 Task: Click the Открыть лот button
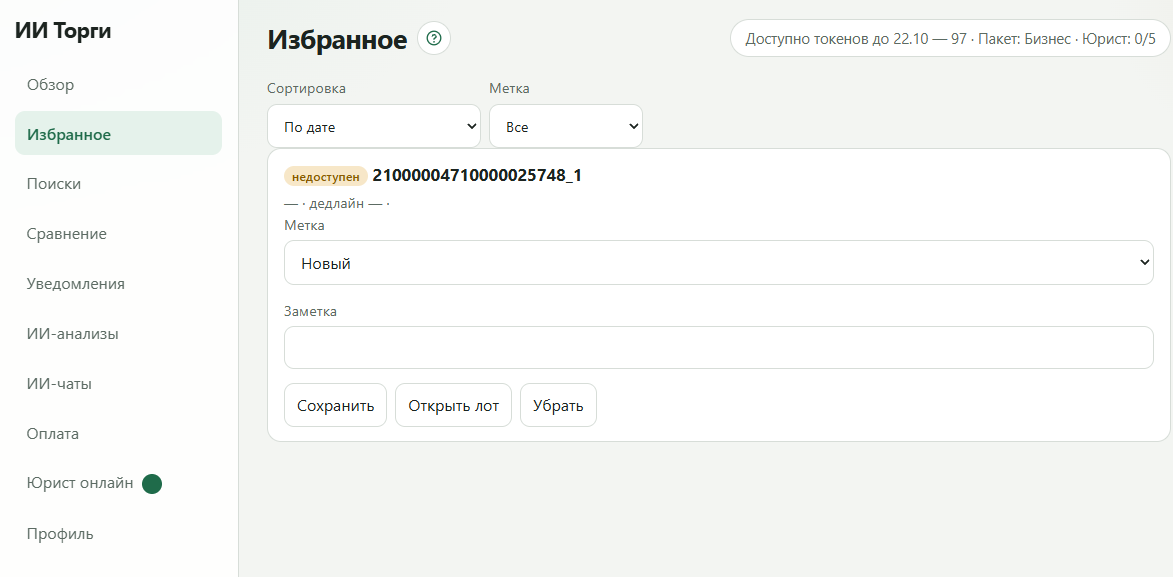(453, 406)
